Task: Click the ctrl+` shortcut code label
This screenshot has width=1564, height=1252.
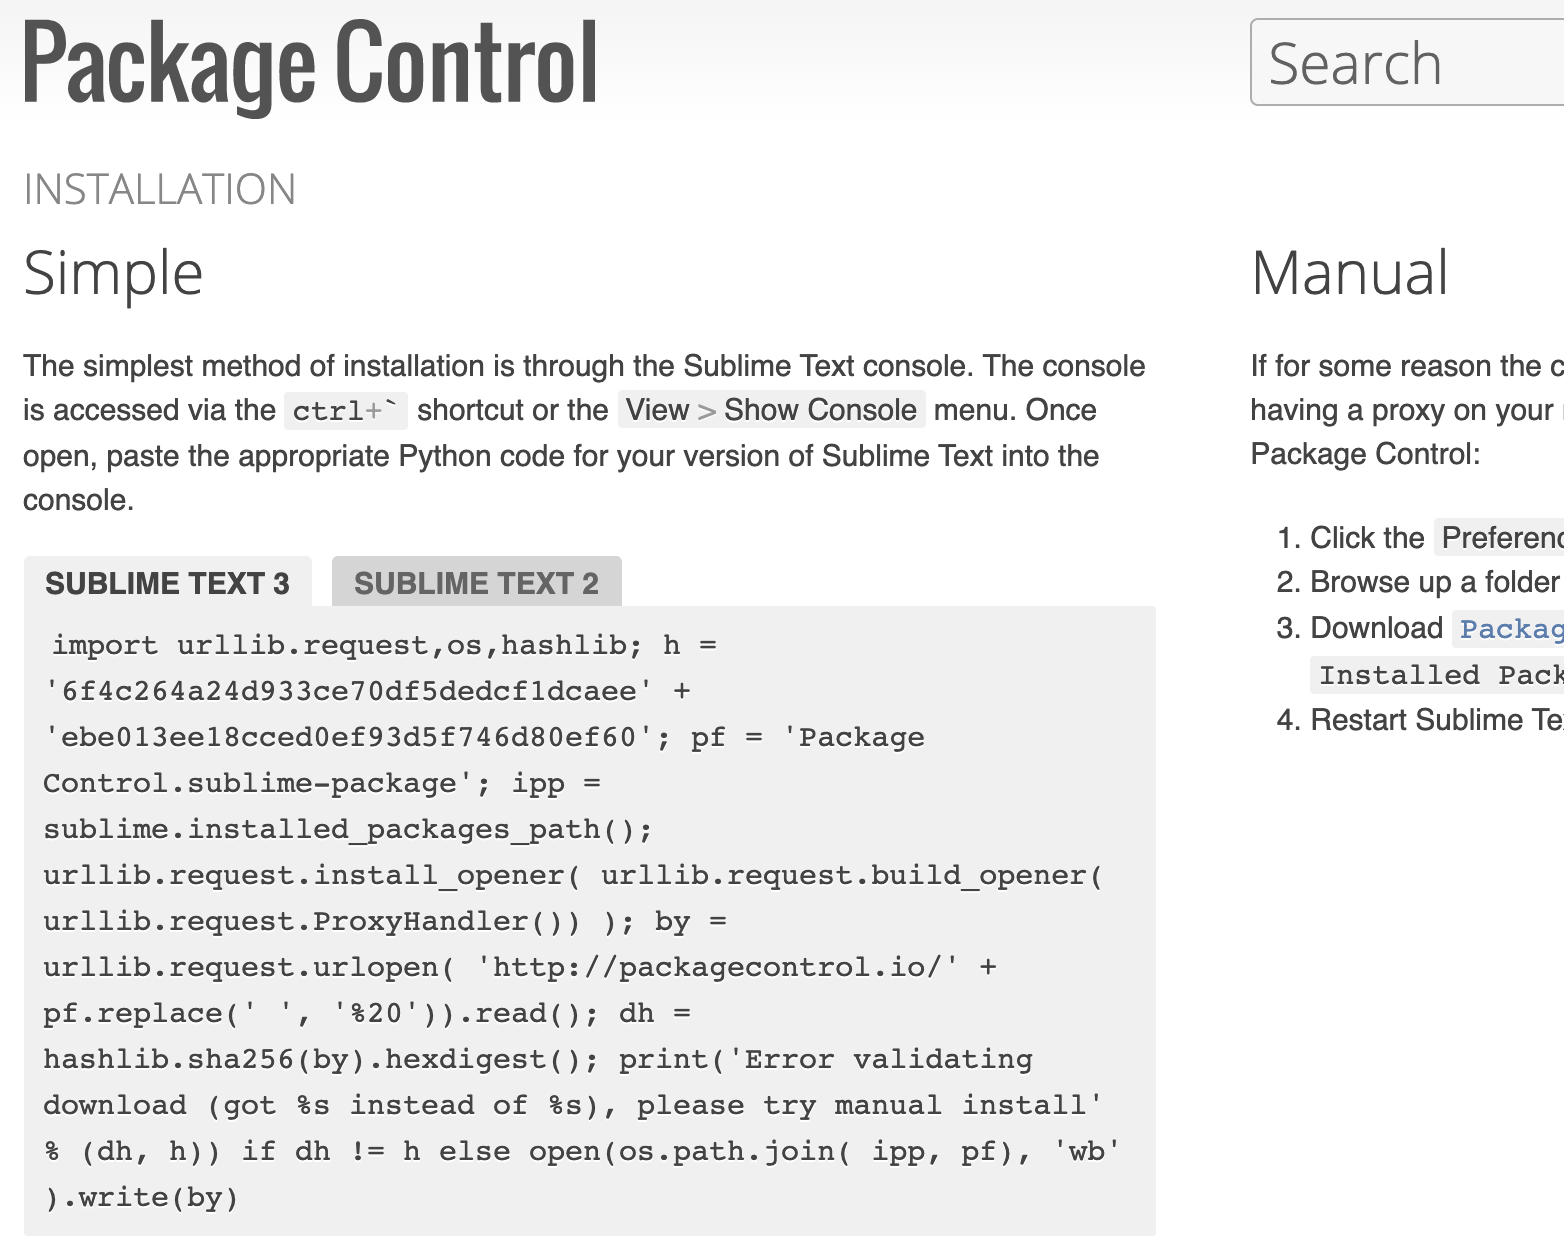Action: pyautogui.click(x=344, y=410)
